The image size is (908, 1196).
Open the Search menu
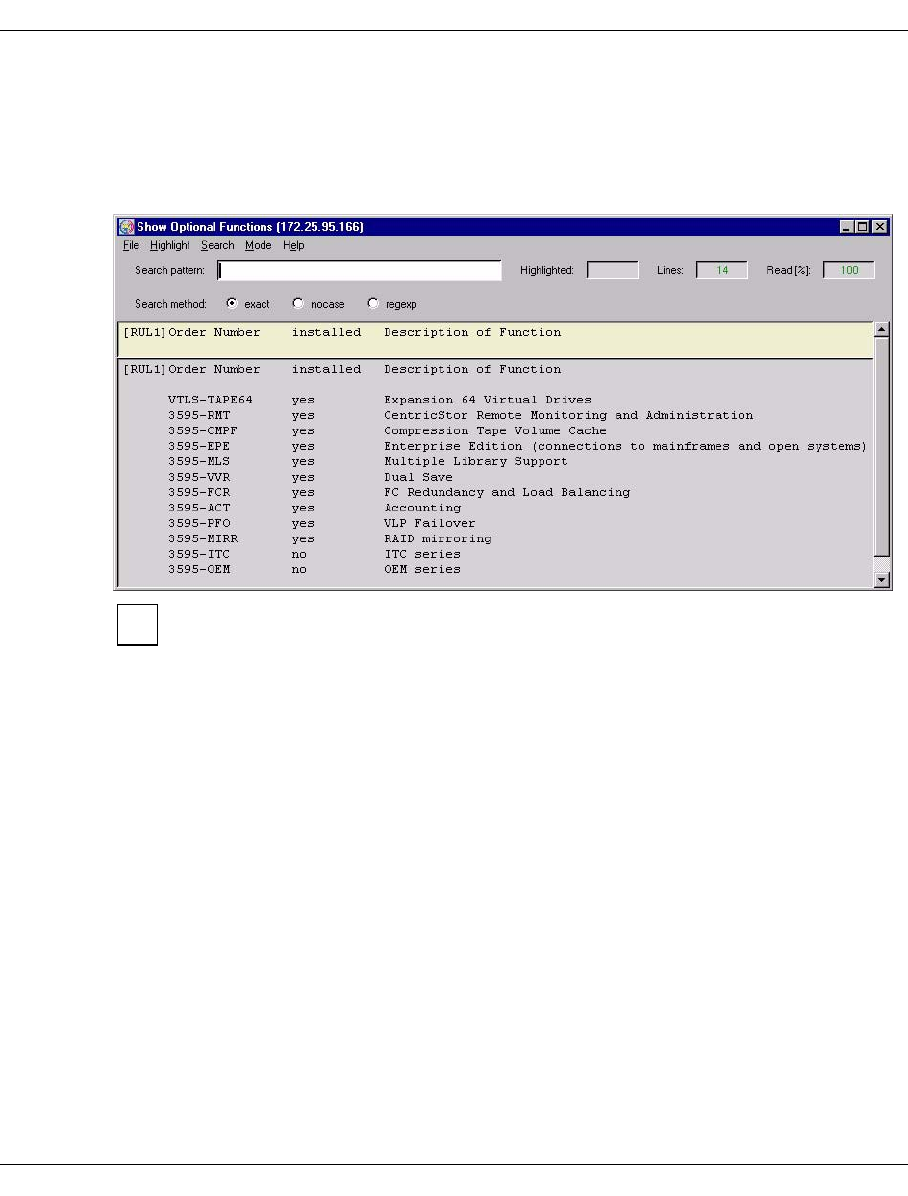(217, 246)
